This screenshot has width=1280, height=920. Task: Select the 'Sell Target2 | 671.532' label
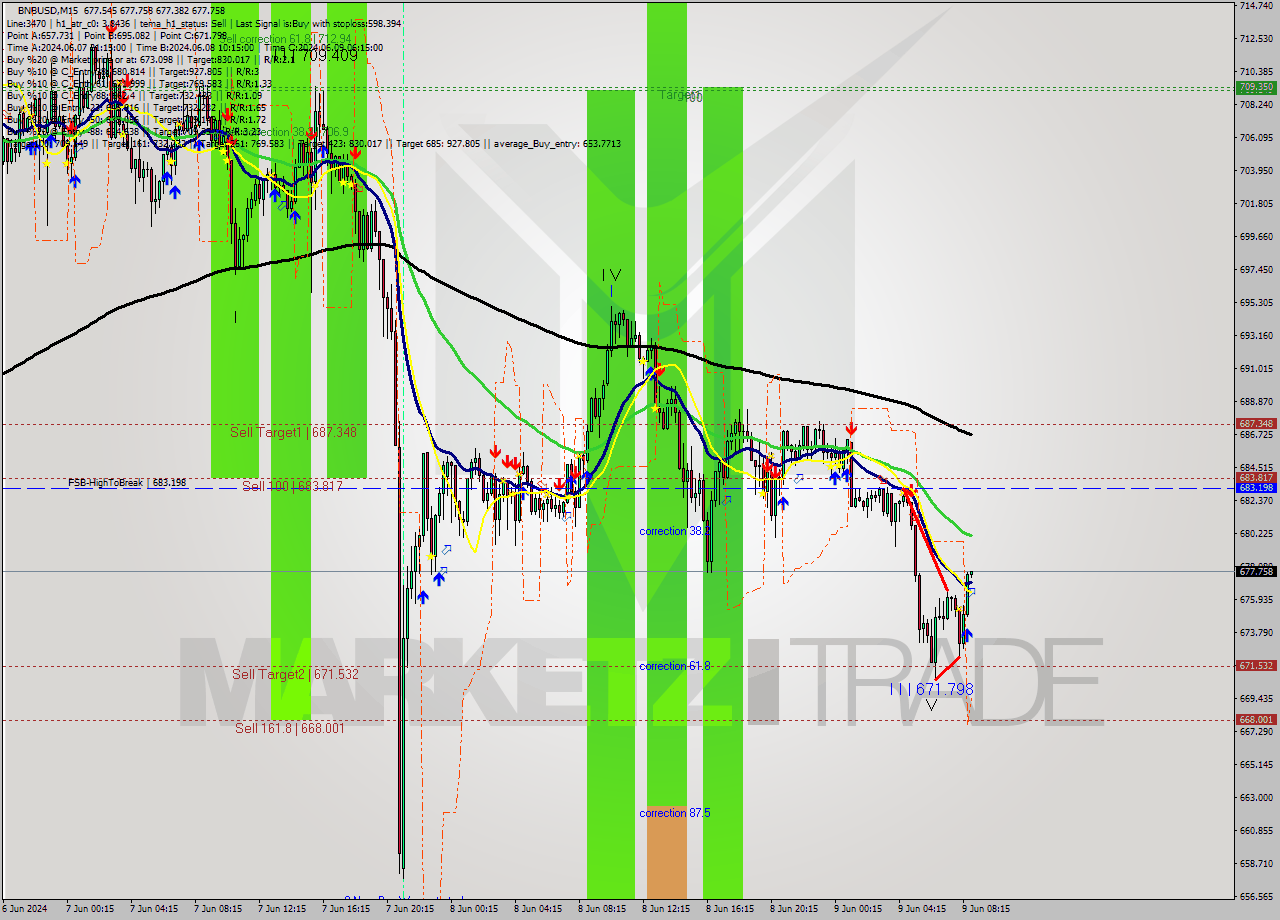tap(295, 674)
